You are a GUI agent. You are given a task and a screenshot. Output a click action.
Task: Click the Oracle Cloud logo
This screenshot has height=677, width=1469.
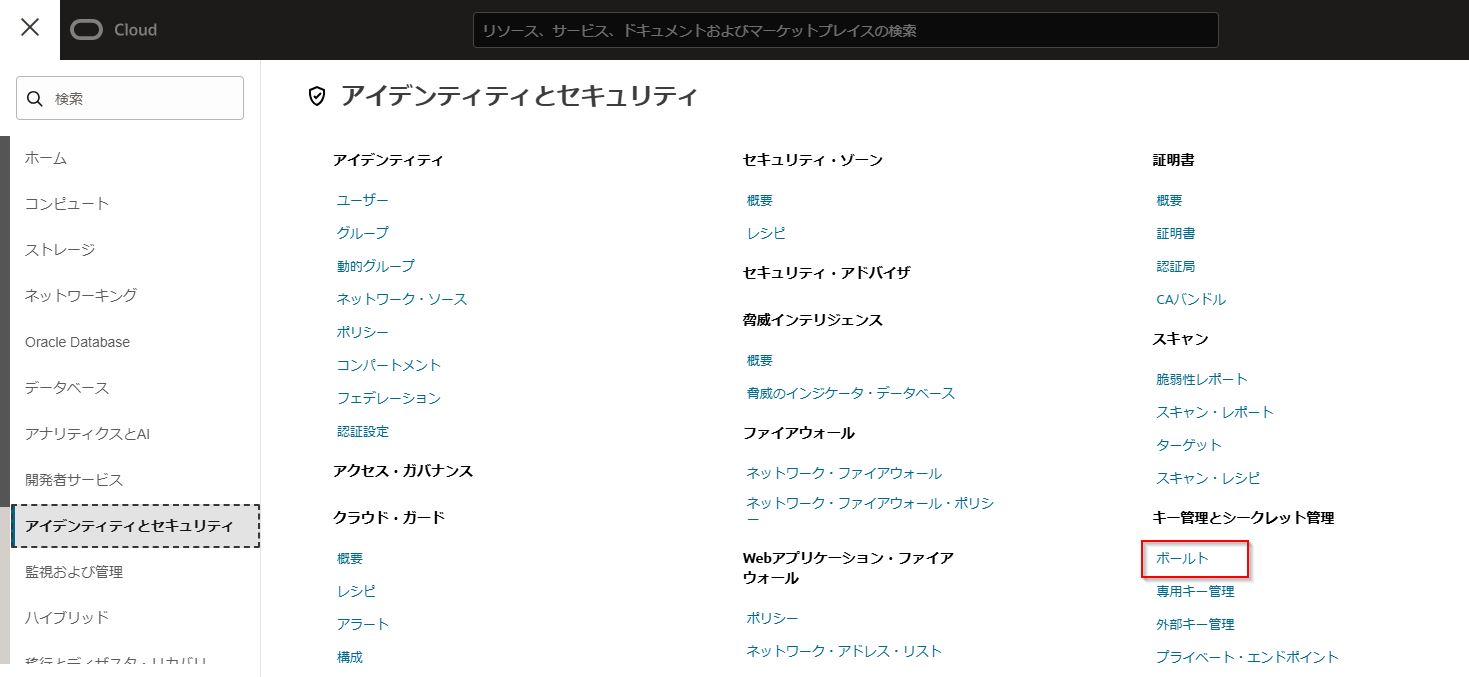point(114,30)
